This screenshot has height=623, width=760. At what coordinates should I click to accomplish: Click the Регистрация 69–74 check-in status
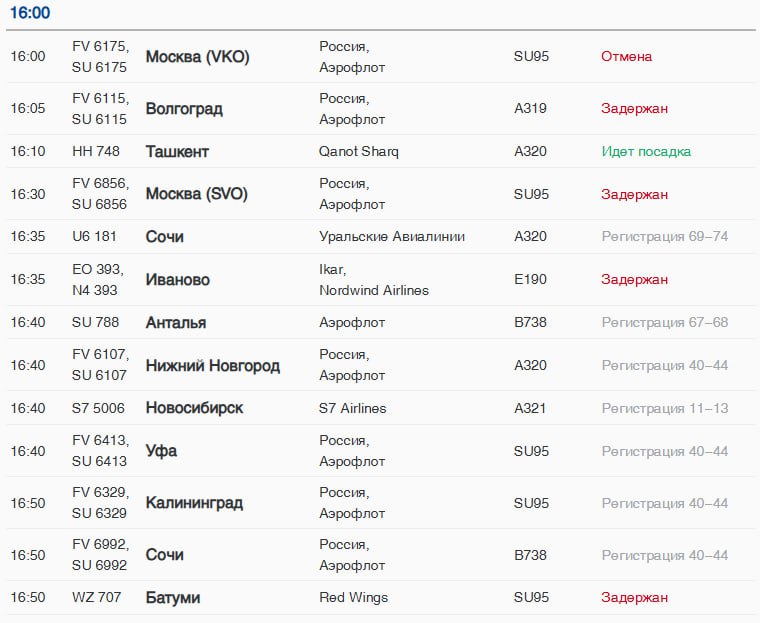point(665,237)
